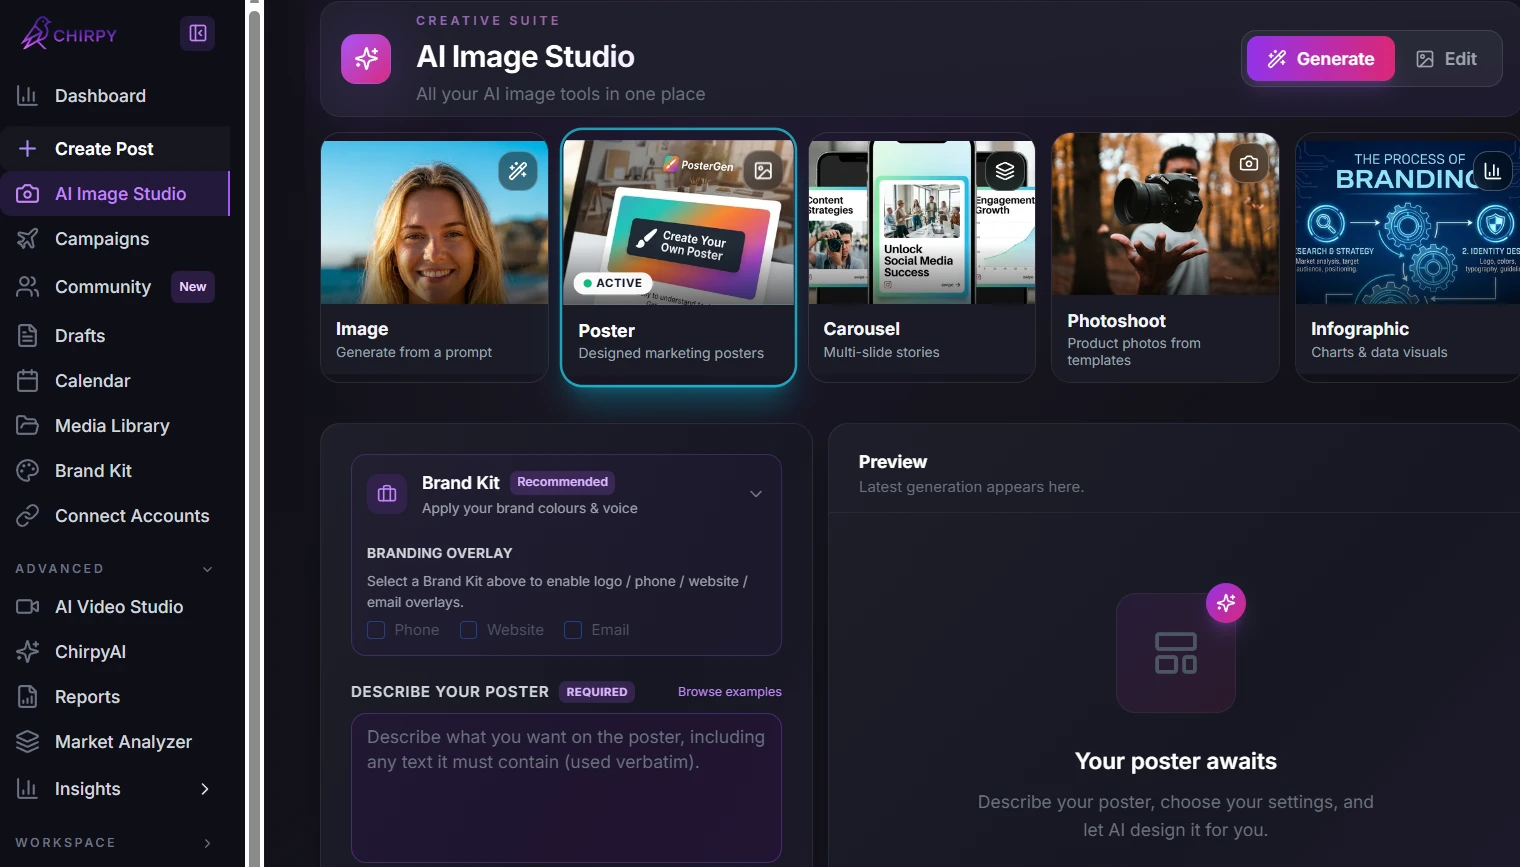
Task: Click the document icon beside Drafts
Action: click(27, 336)
